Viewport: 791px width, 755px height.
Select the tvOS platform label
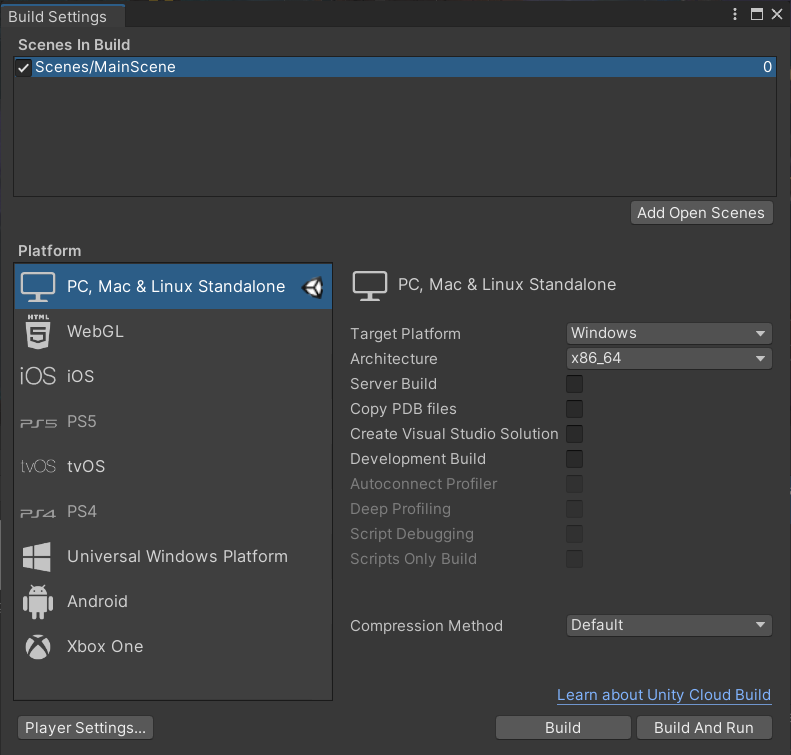[86, 467]
